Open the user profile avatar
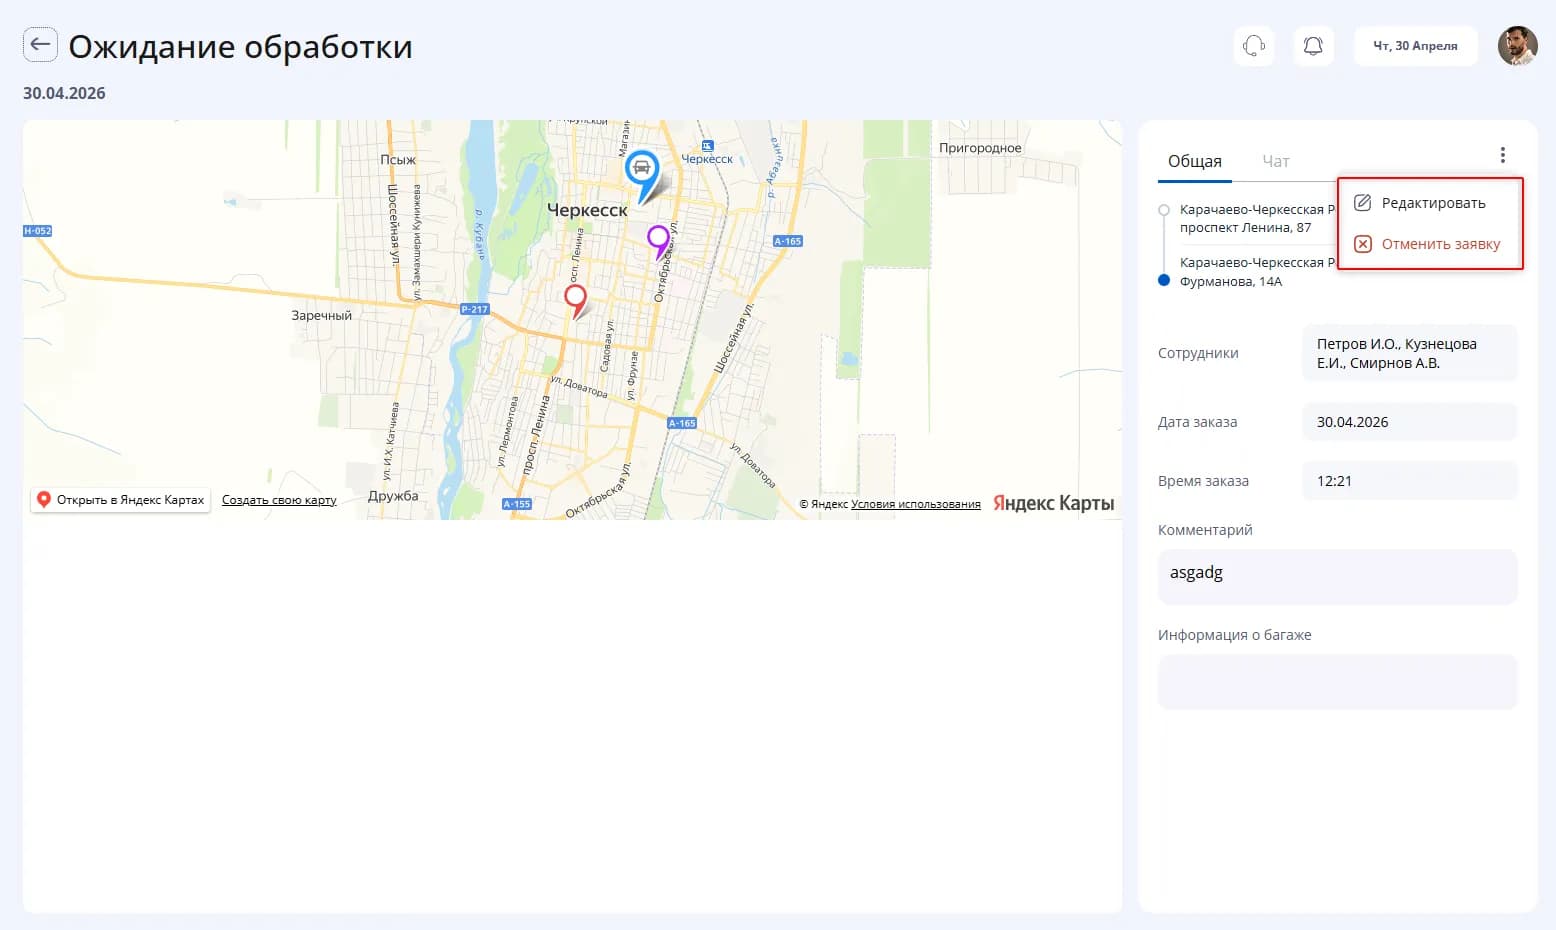The width and height of the screenshot is (1556, 930). (1517, 46)
